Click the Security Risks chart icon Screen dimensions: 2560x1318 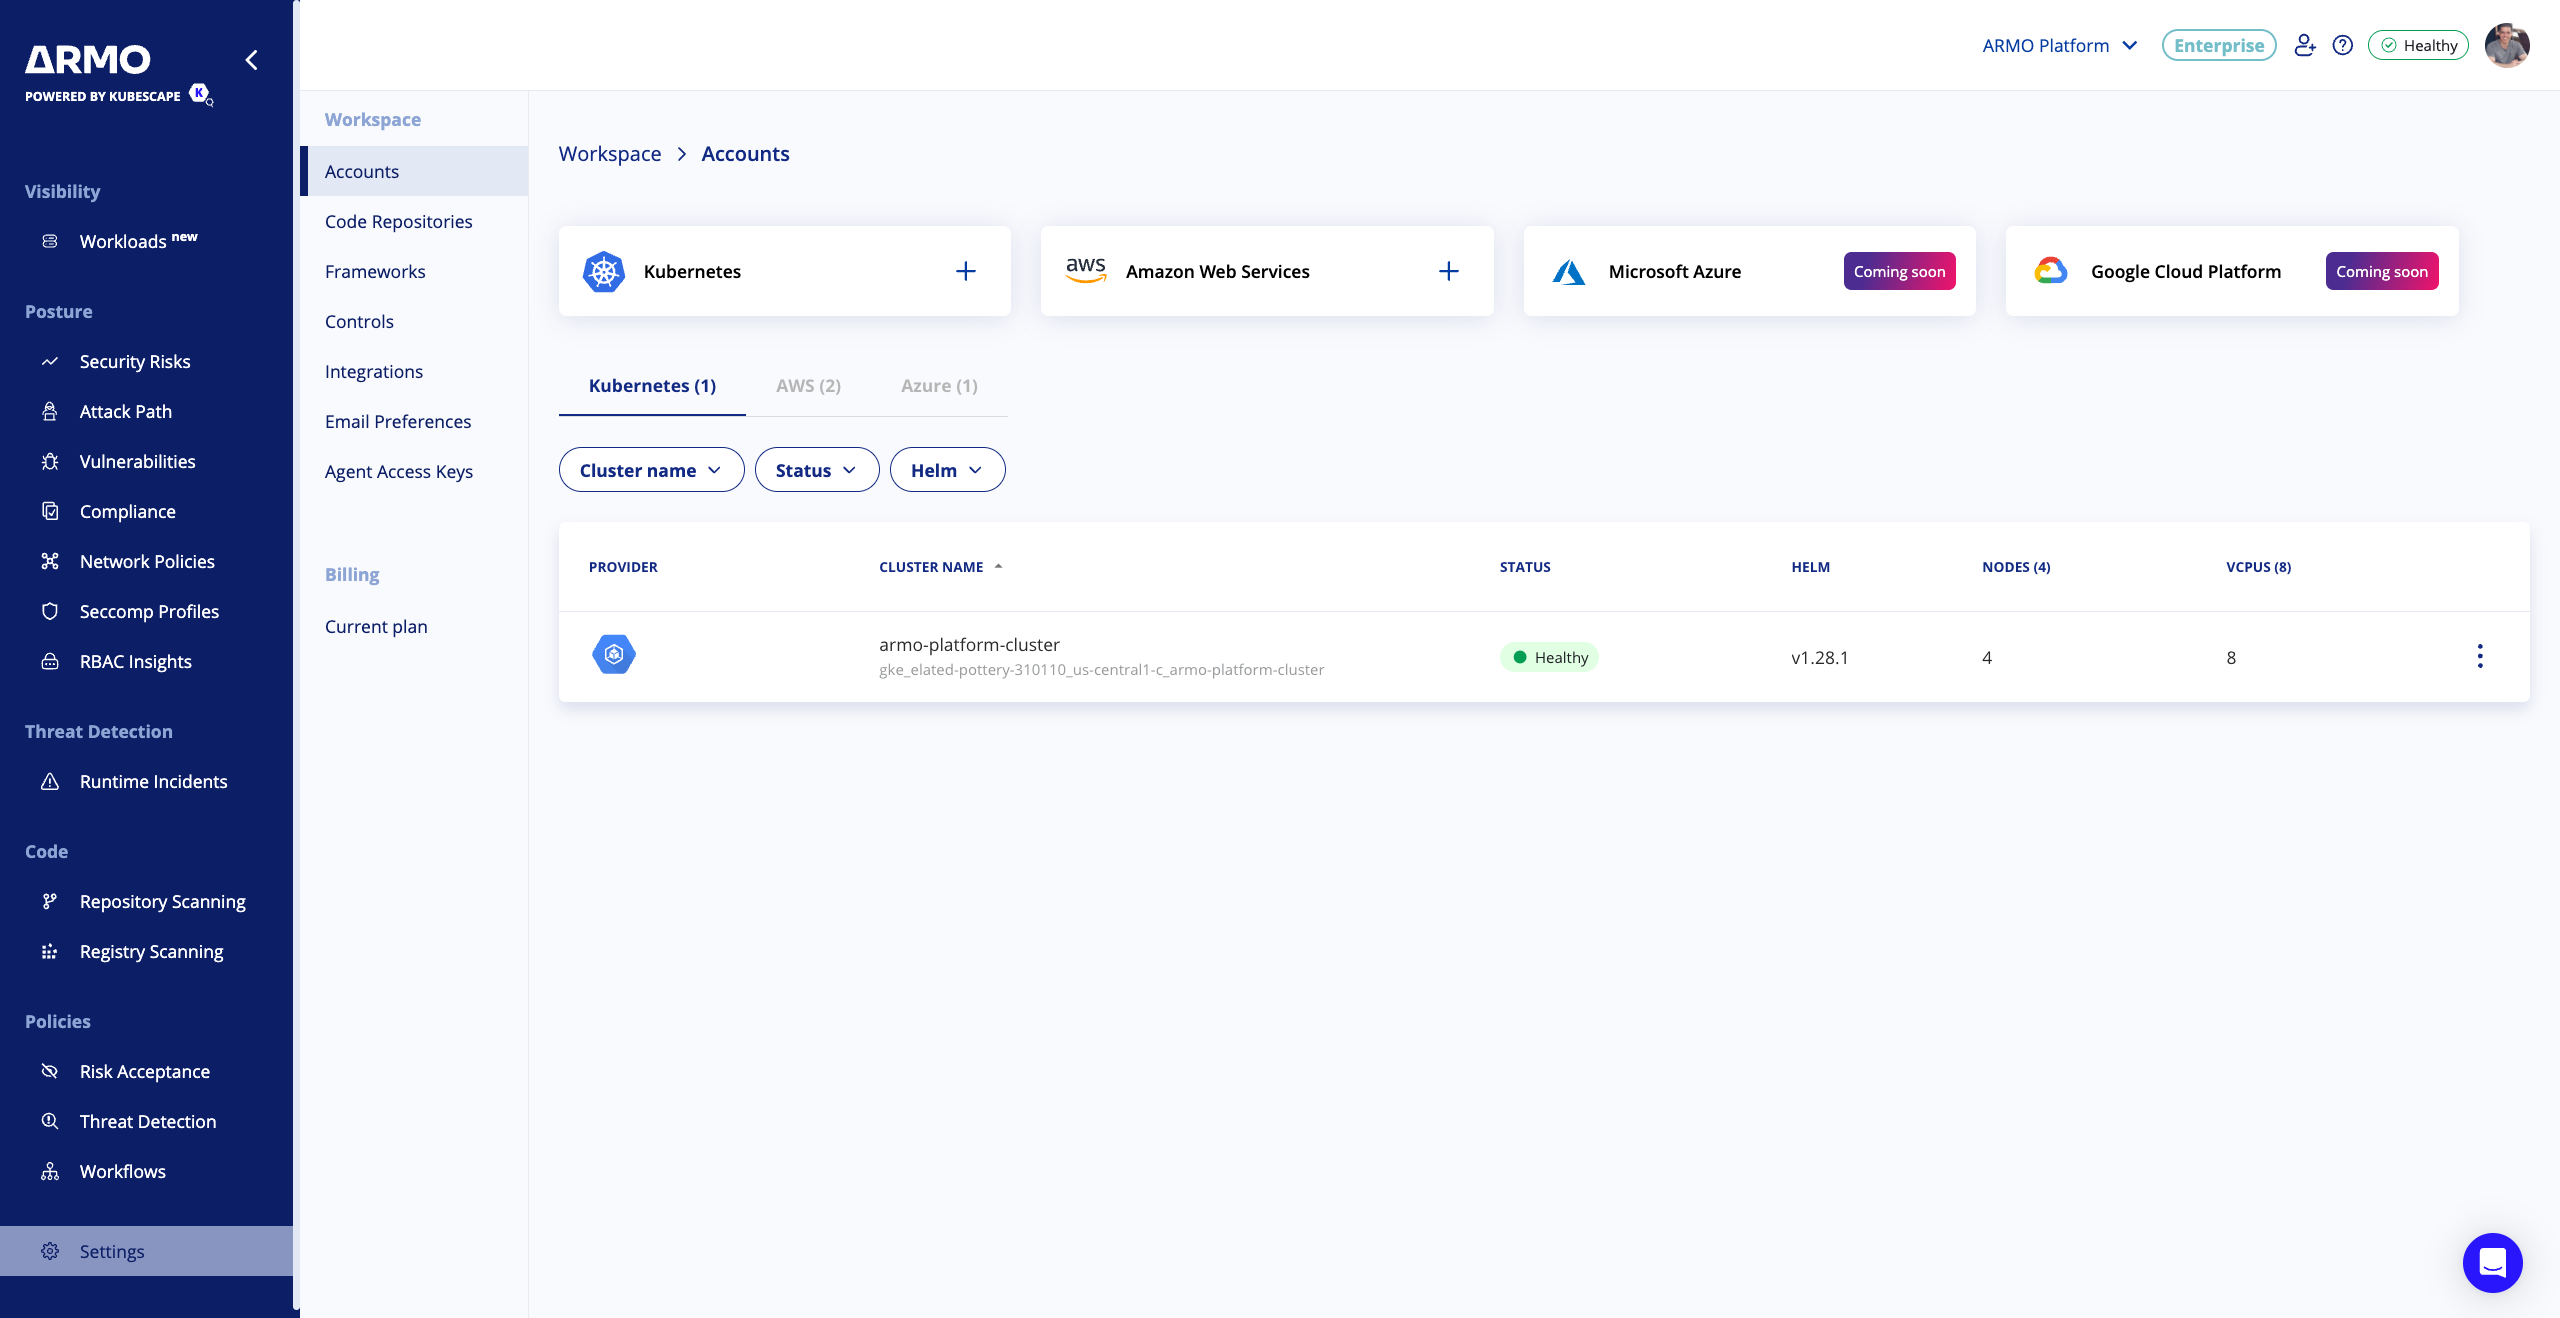[x=50, y=361]
